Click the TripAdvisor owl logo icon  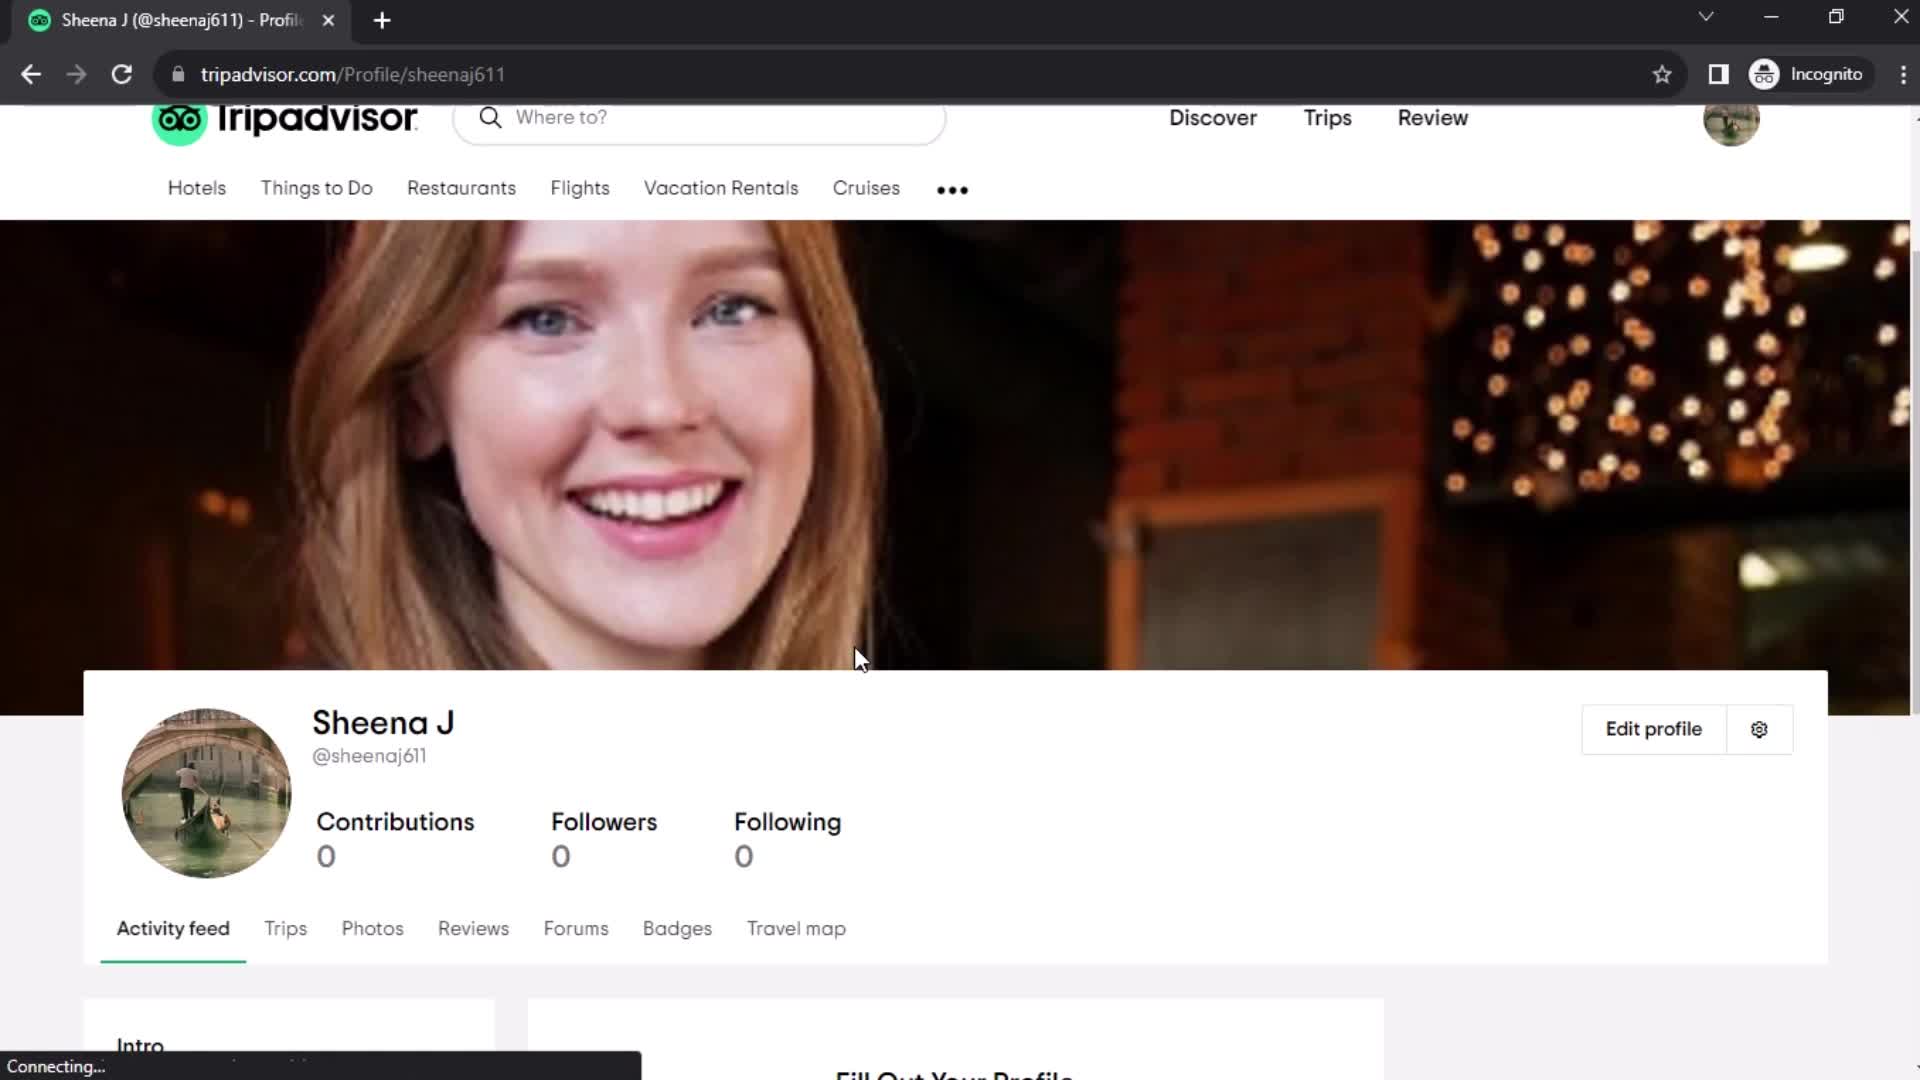179,120
